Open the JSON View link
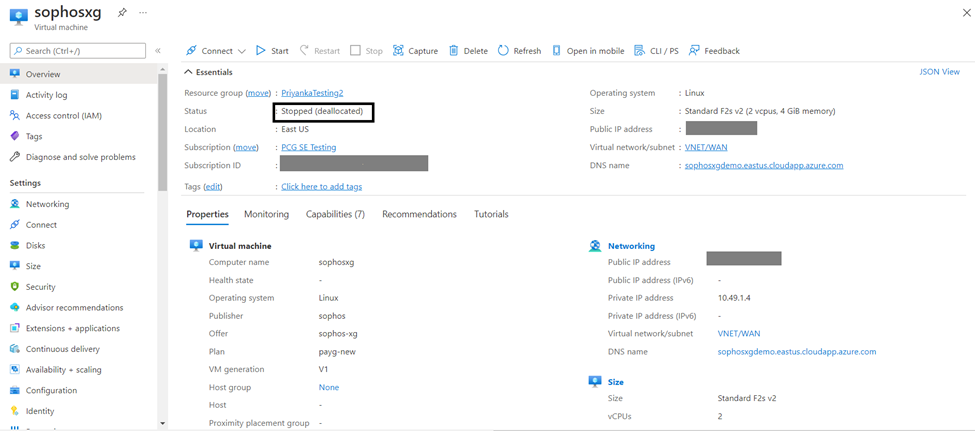Viewport: 975px width, 431px height. click(939, 72)
